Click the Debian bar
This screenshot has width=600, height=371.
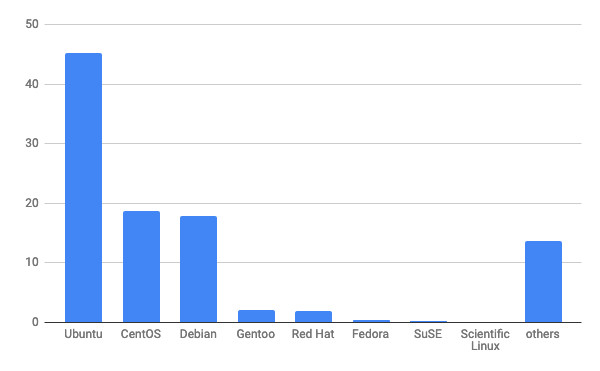tap(199, 269)
